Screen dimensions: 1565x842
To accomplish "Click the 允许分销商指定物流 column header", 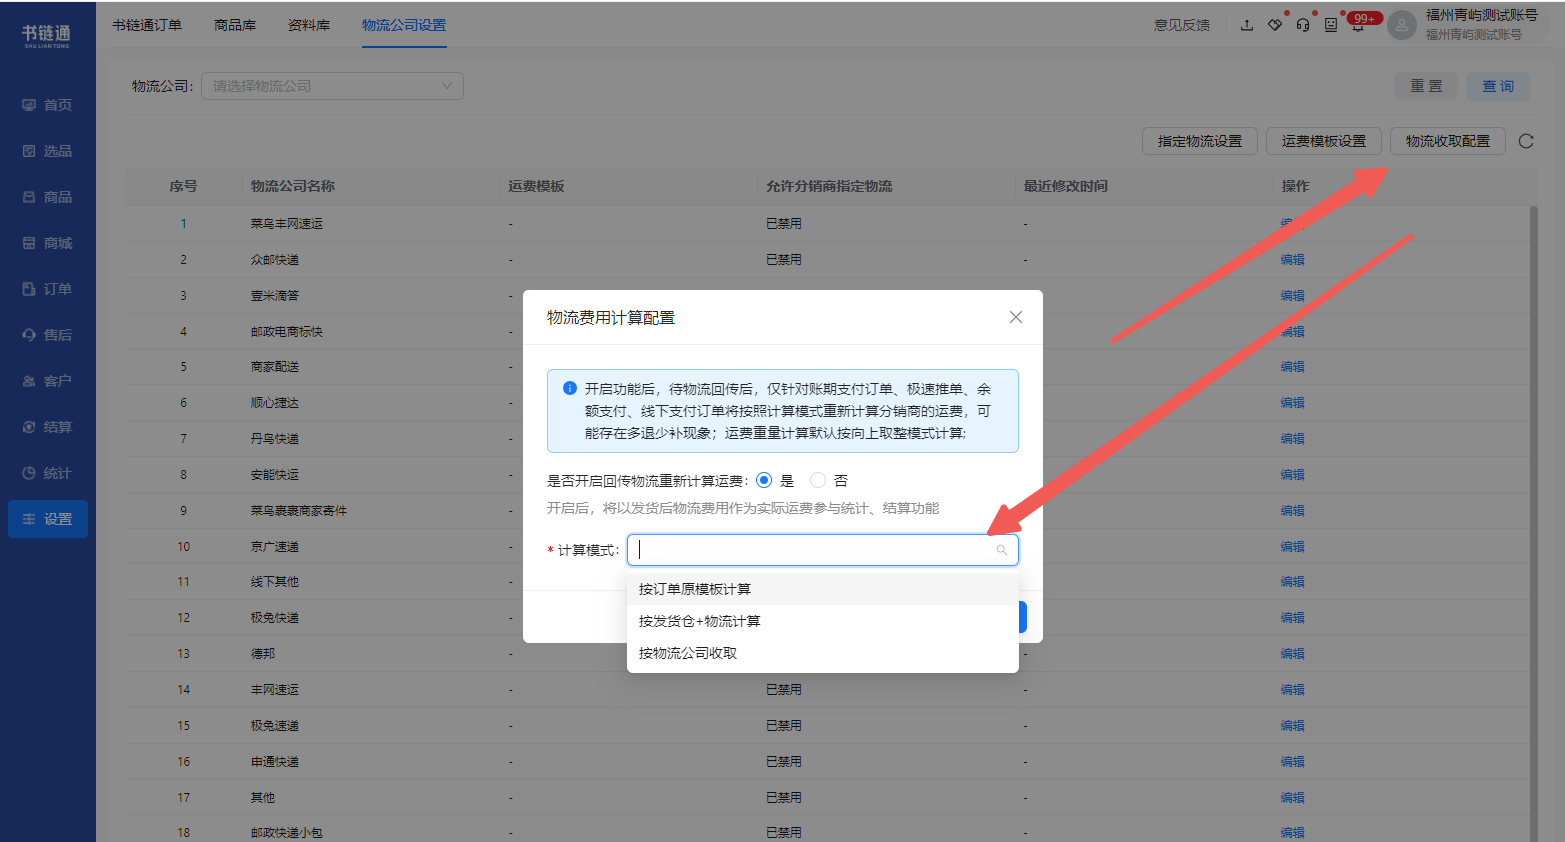I will 829,186.
